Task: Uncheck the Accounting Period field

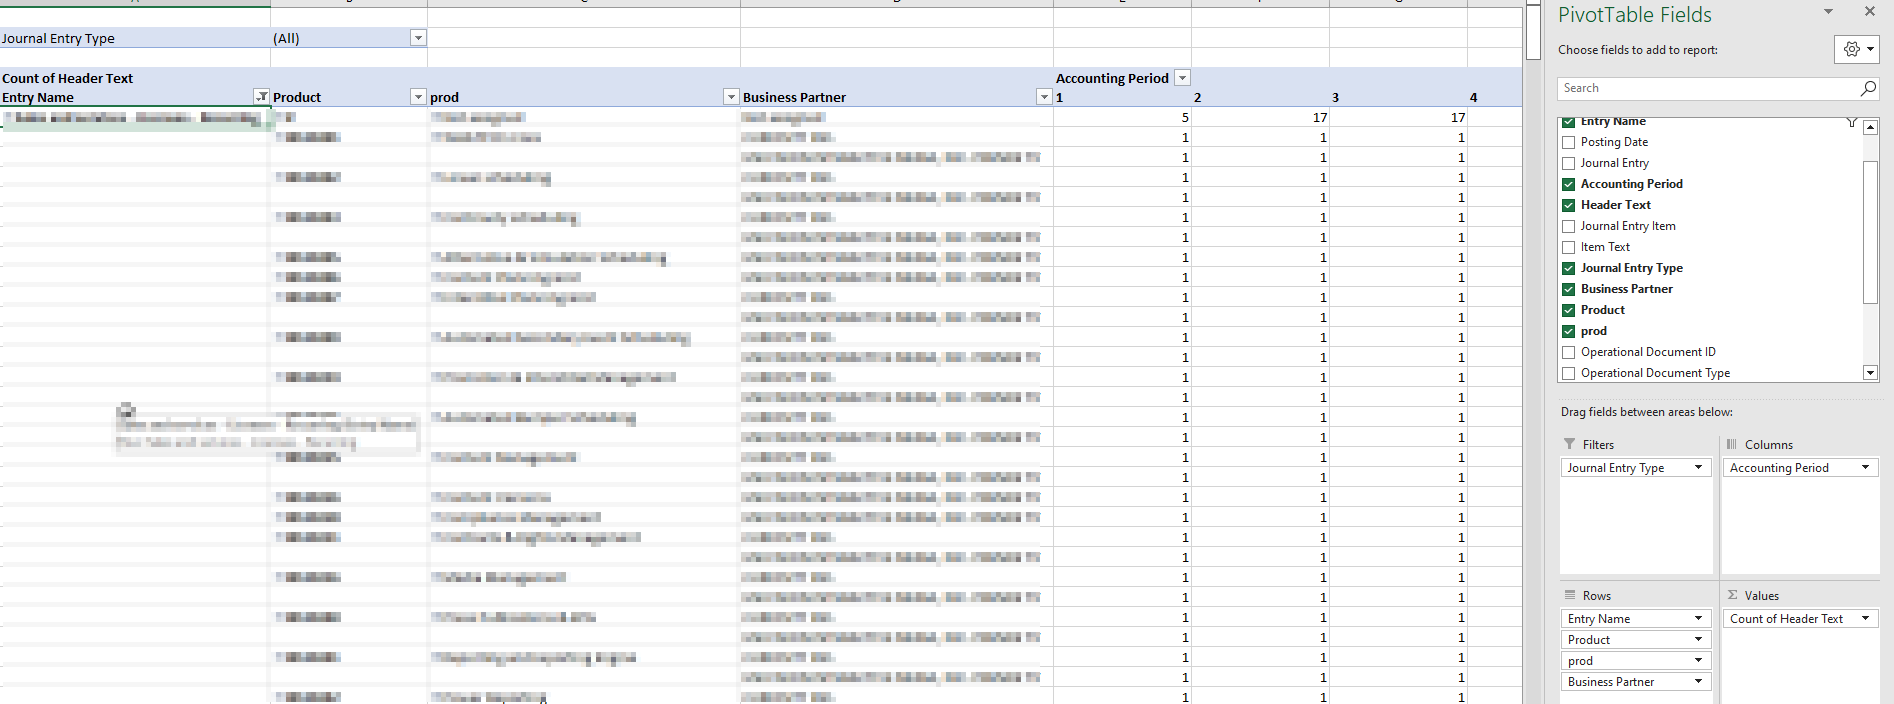Action: (x=1568, y=184)
